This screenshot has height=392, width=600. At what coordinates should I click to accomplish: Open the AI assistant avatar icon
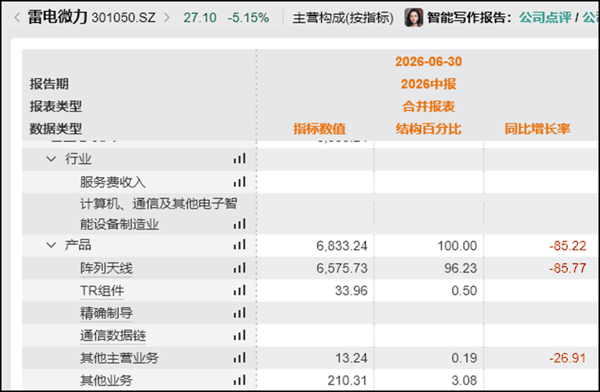[414, 18]
